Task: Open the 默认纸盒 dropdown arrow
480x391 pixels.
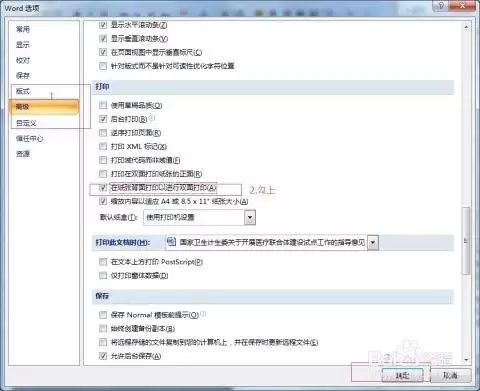Action: 250,218
